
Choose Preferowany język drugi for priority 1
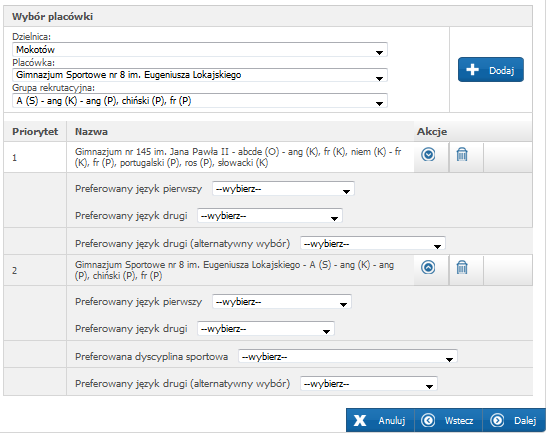point(270,216)
